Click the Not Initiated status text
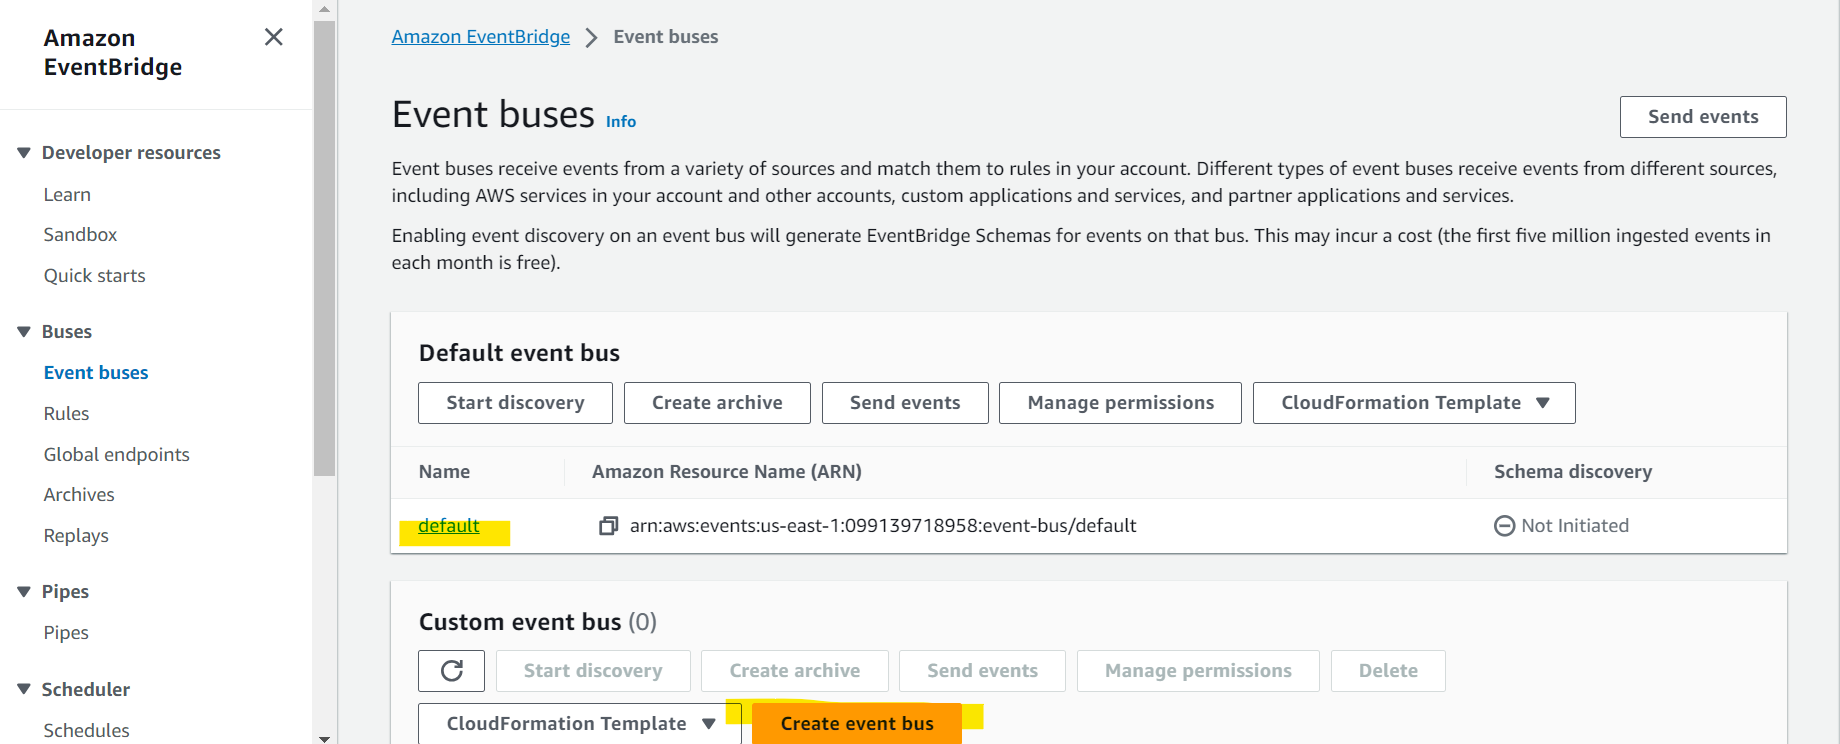Screen dimensions: 1840x744 [x=1575, y=526]
